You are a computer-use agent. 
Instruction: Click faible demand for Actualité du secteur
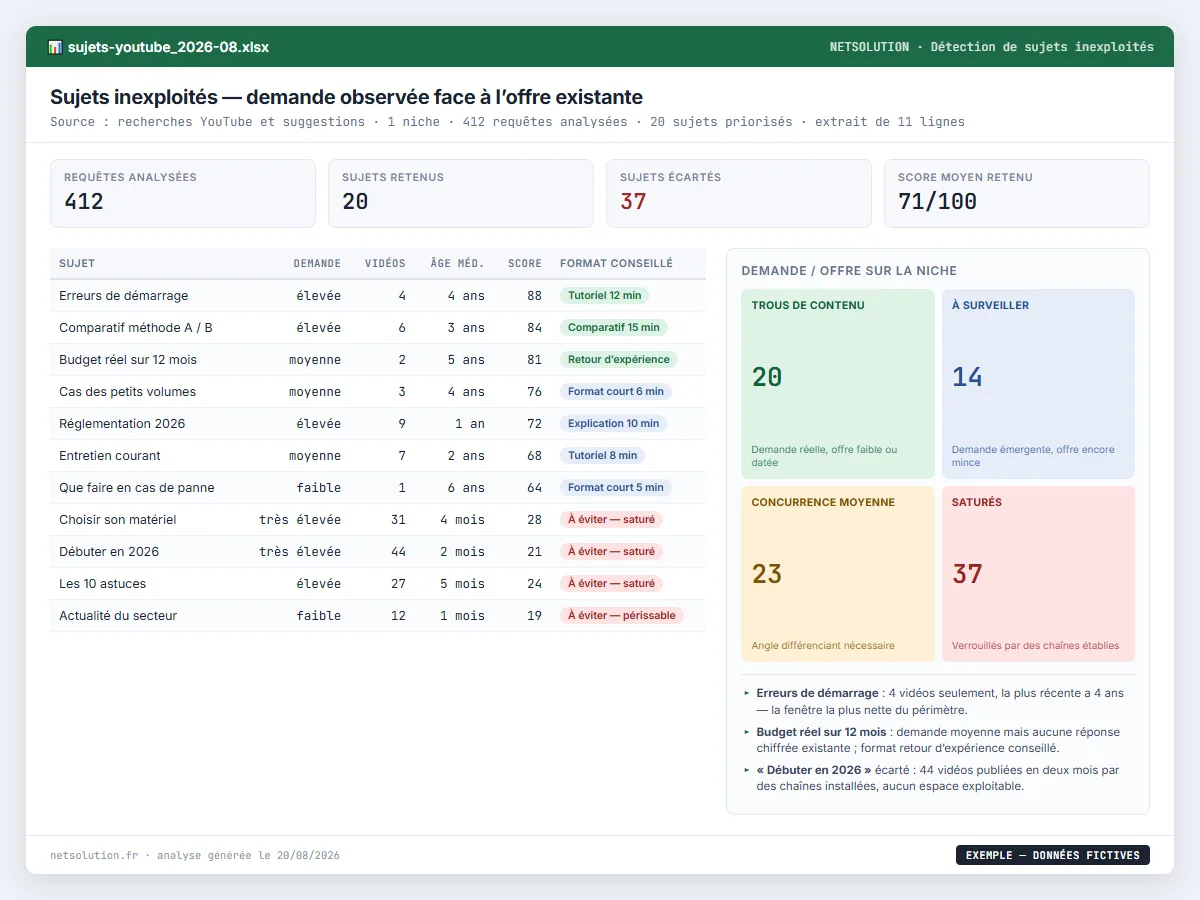tap(319, 616)
